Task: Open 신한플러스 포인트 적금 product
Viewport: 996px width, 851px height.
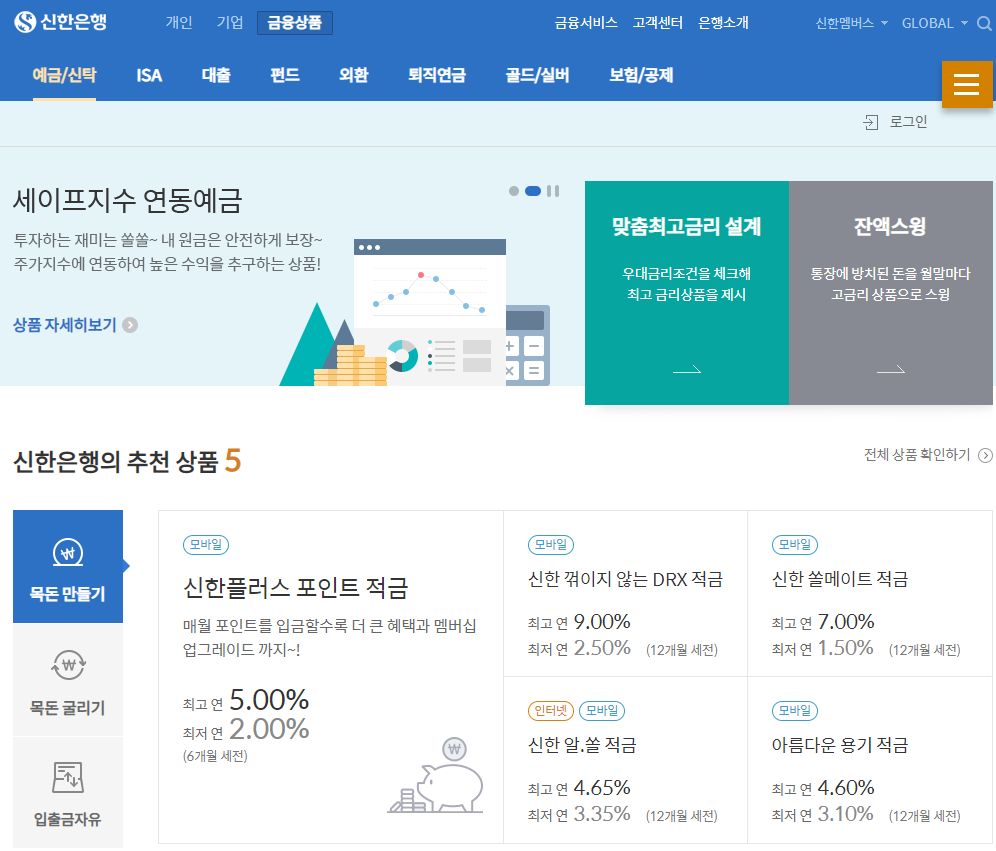Action: tap(295, 588)
